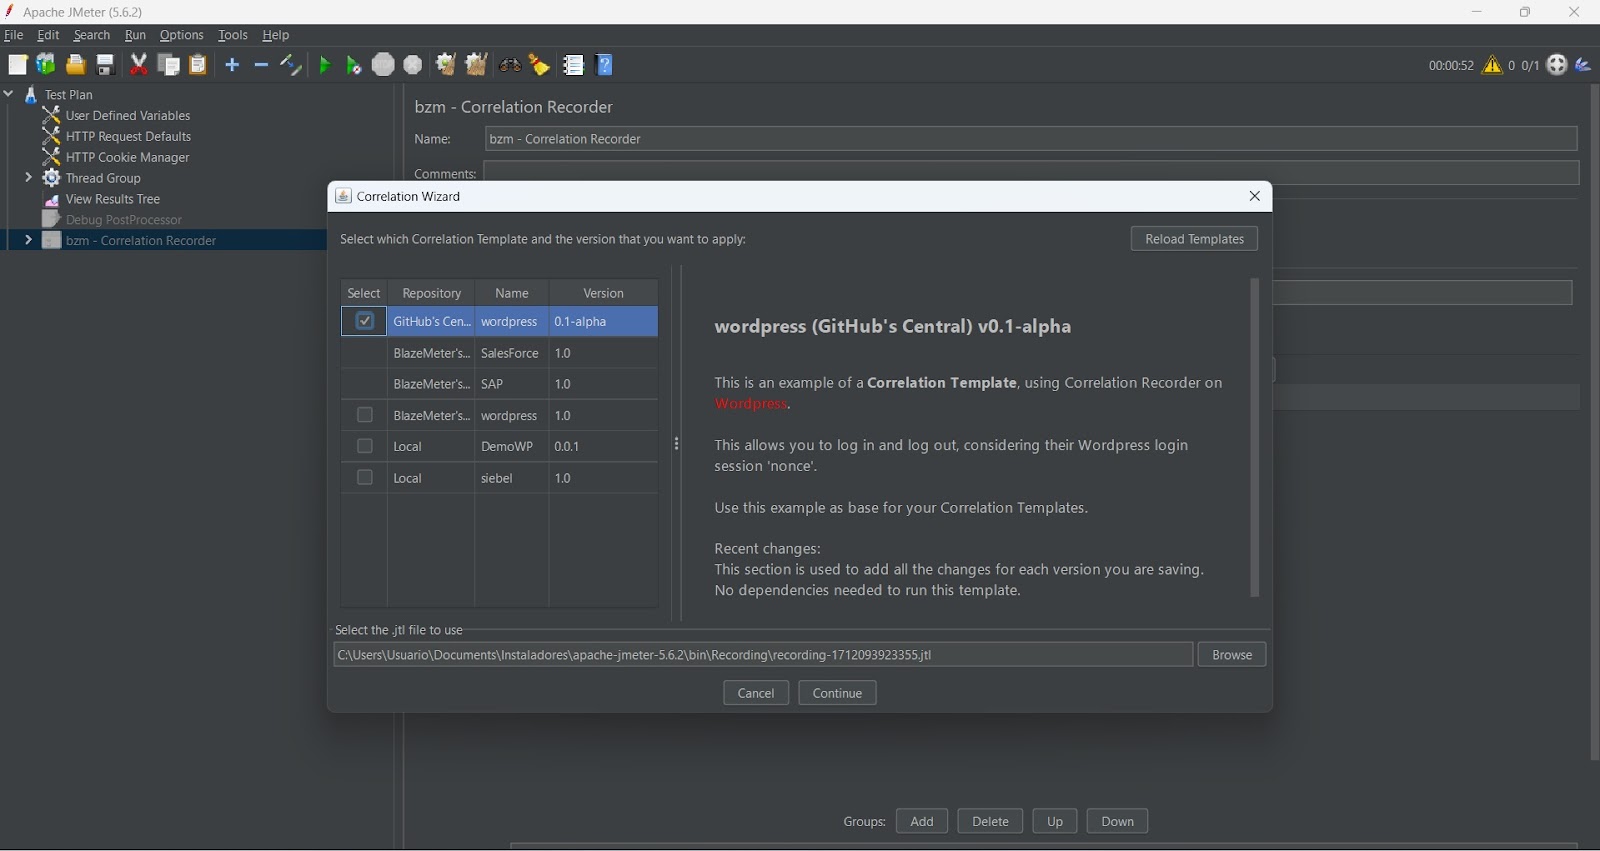Collapse the Test Plan tree node
This screenshot has height=851, width=1600.
pos(9,94)
